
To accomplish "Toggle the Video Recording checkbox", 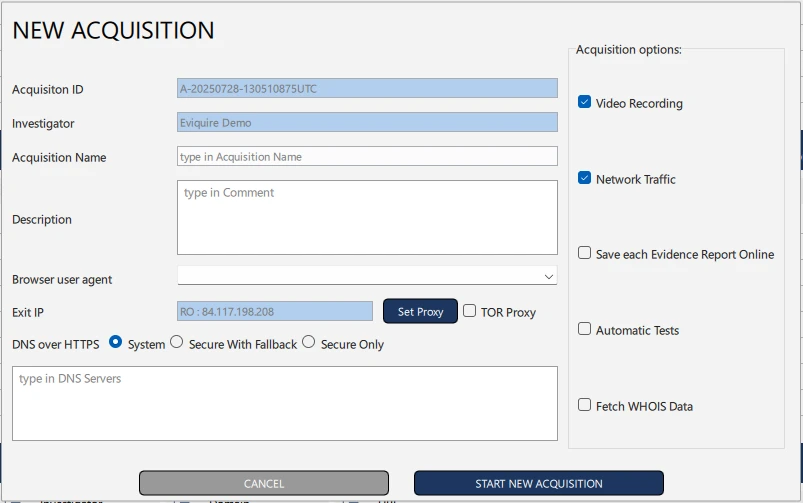I will tap(584, 102).
